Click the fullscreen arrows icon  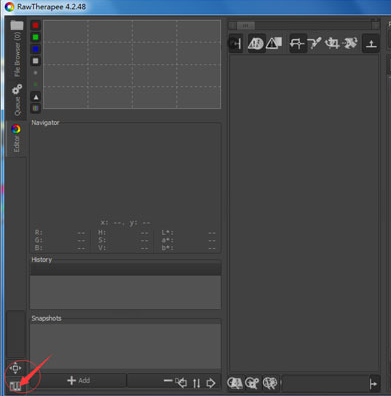[15, 368]
